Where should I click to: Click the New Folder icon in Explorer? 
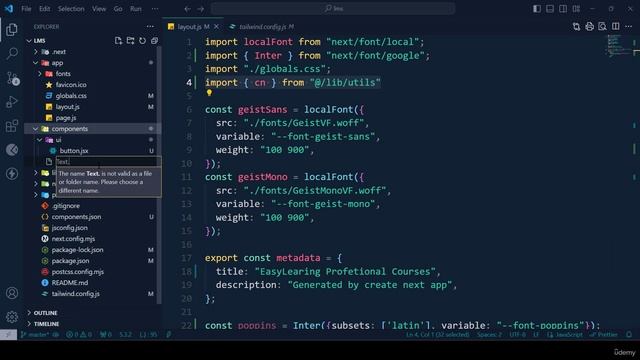tap(131, 40)
